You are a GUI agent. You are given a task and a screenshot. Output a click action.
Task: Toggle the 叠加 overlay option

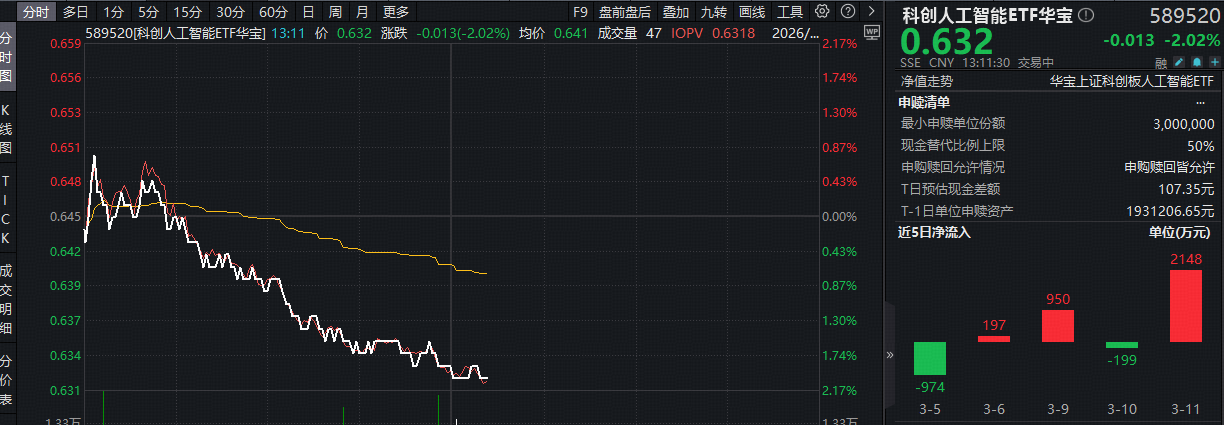[676, 12]
